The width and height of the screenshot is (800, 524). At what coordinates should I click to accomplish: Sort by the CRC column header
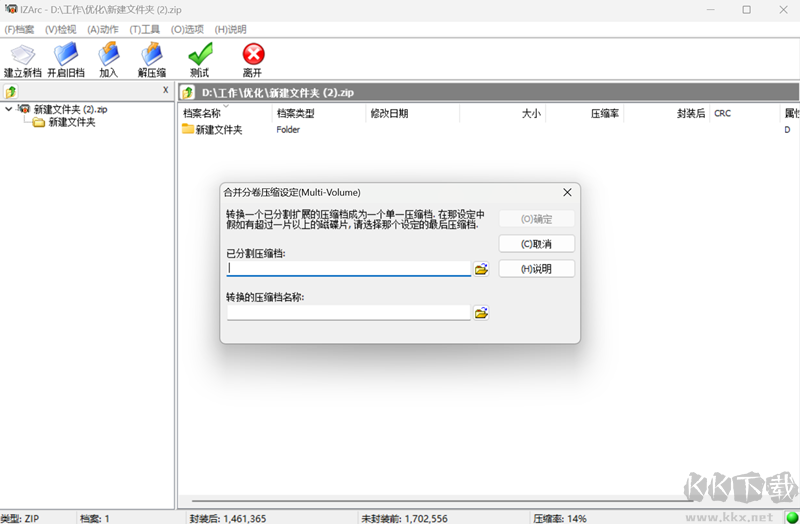pos(745,113)
